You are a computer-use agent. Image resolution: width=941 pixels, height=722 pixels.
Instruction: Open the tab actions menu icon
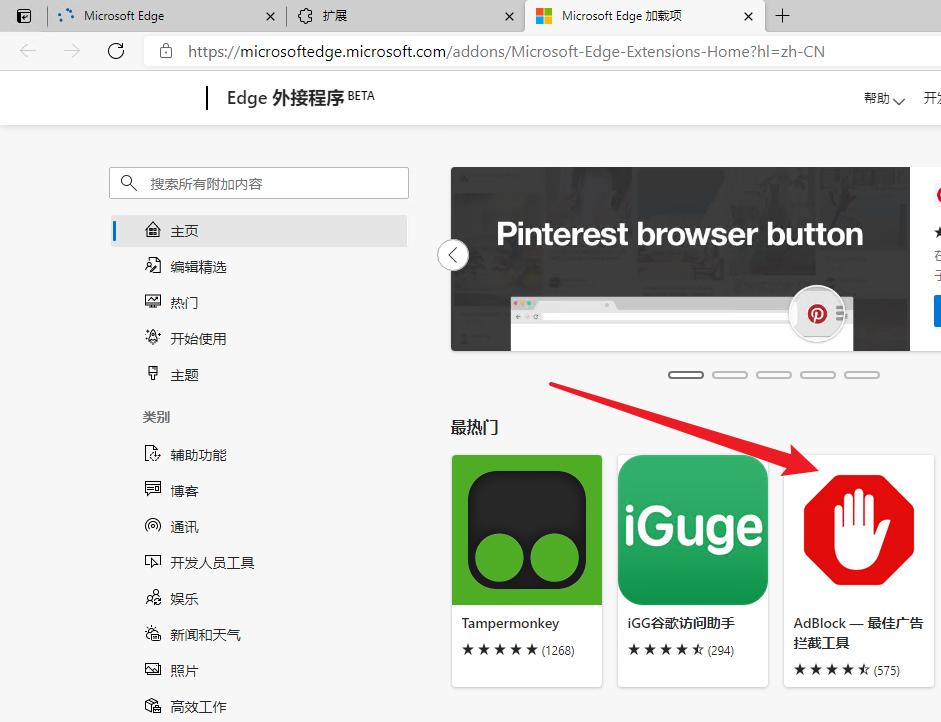(24, 16)
